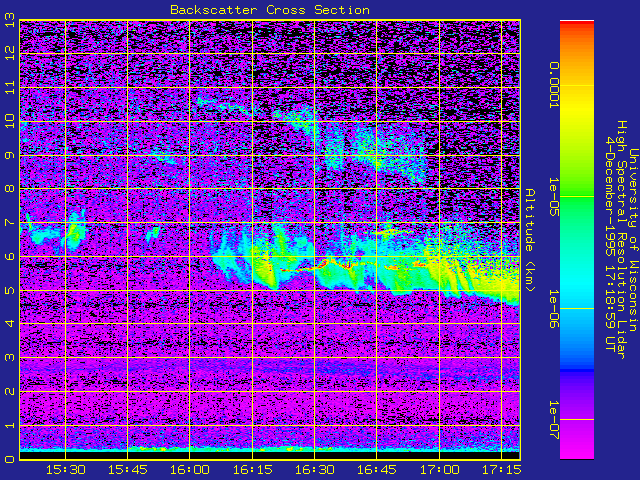
Task: Select altitude tick label 1
Action: pos(10,425)
